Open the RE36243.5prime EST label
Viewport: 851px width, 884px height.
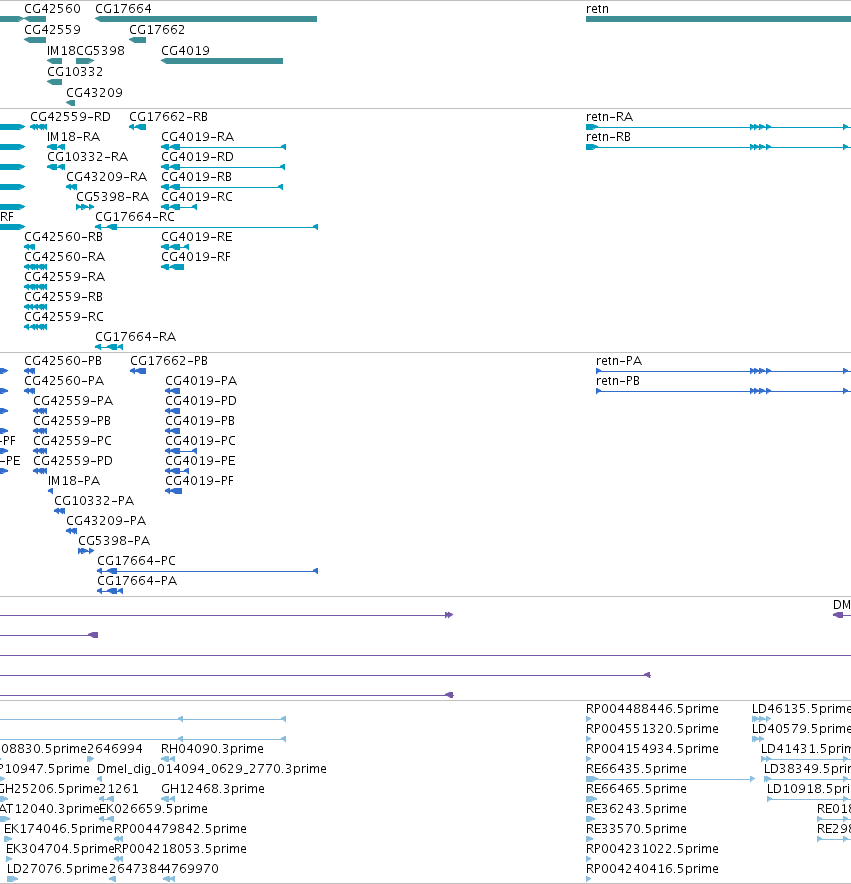pos(637,809)
